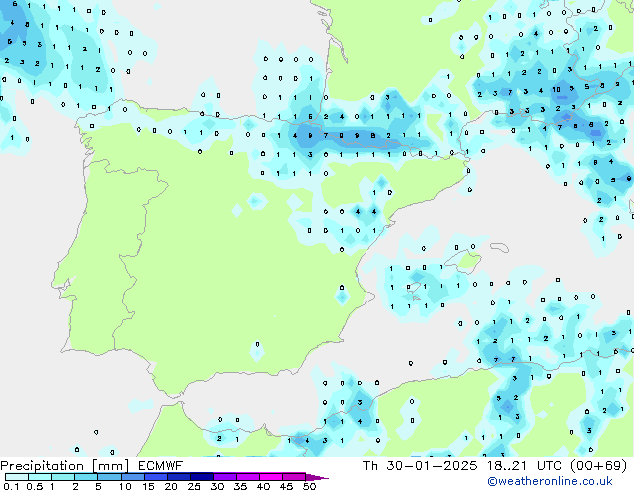This screenshot has width=634, height=490.
Task: Click the 45–50 mm legend color swatch
Action: tap(294, 477)
